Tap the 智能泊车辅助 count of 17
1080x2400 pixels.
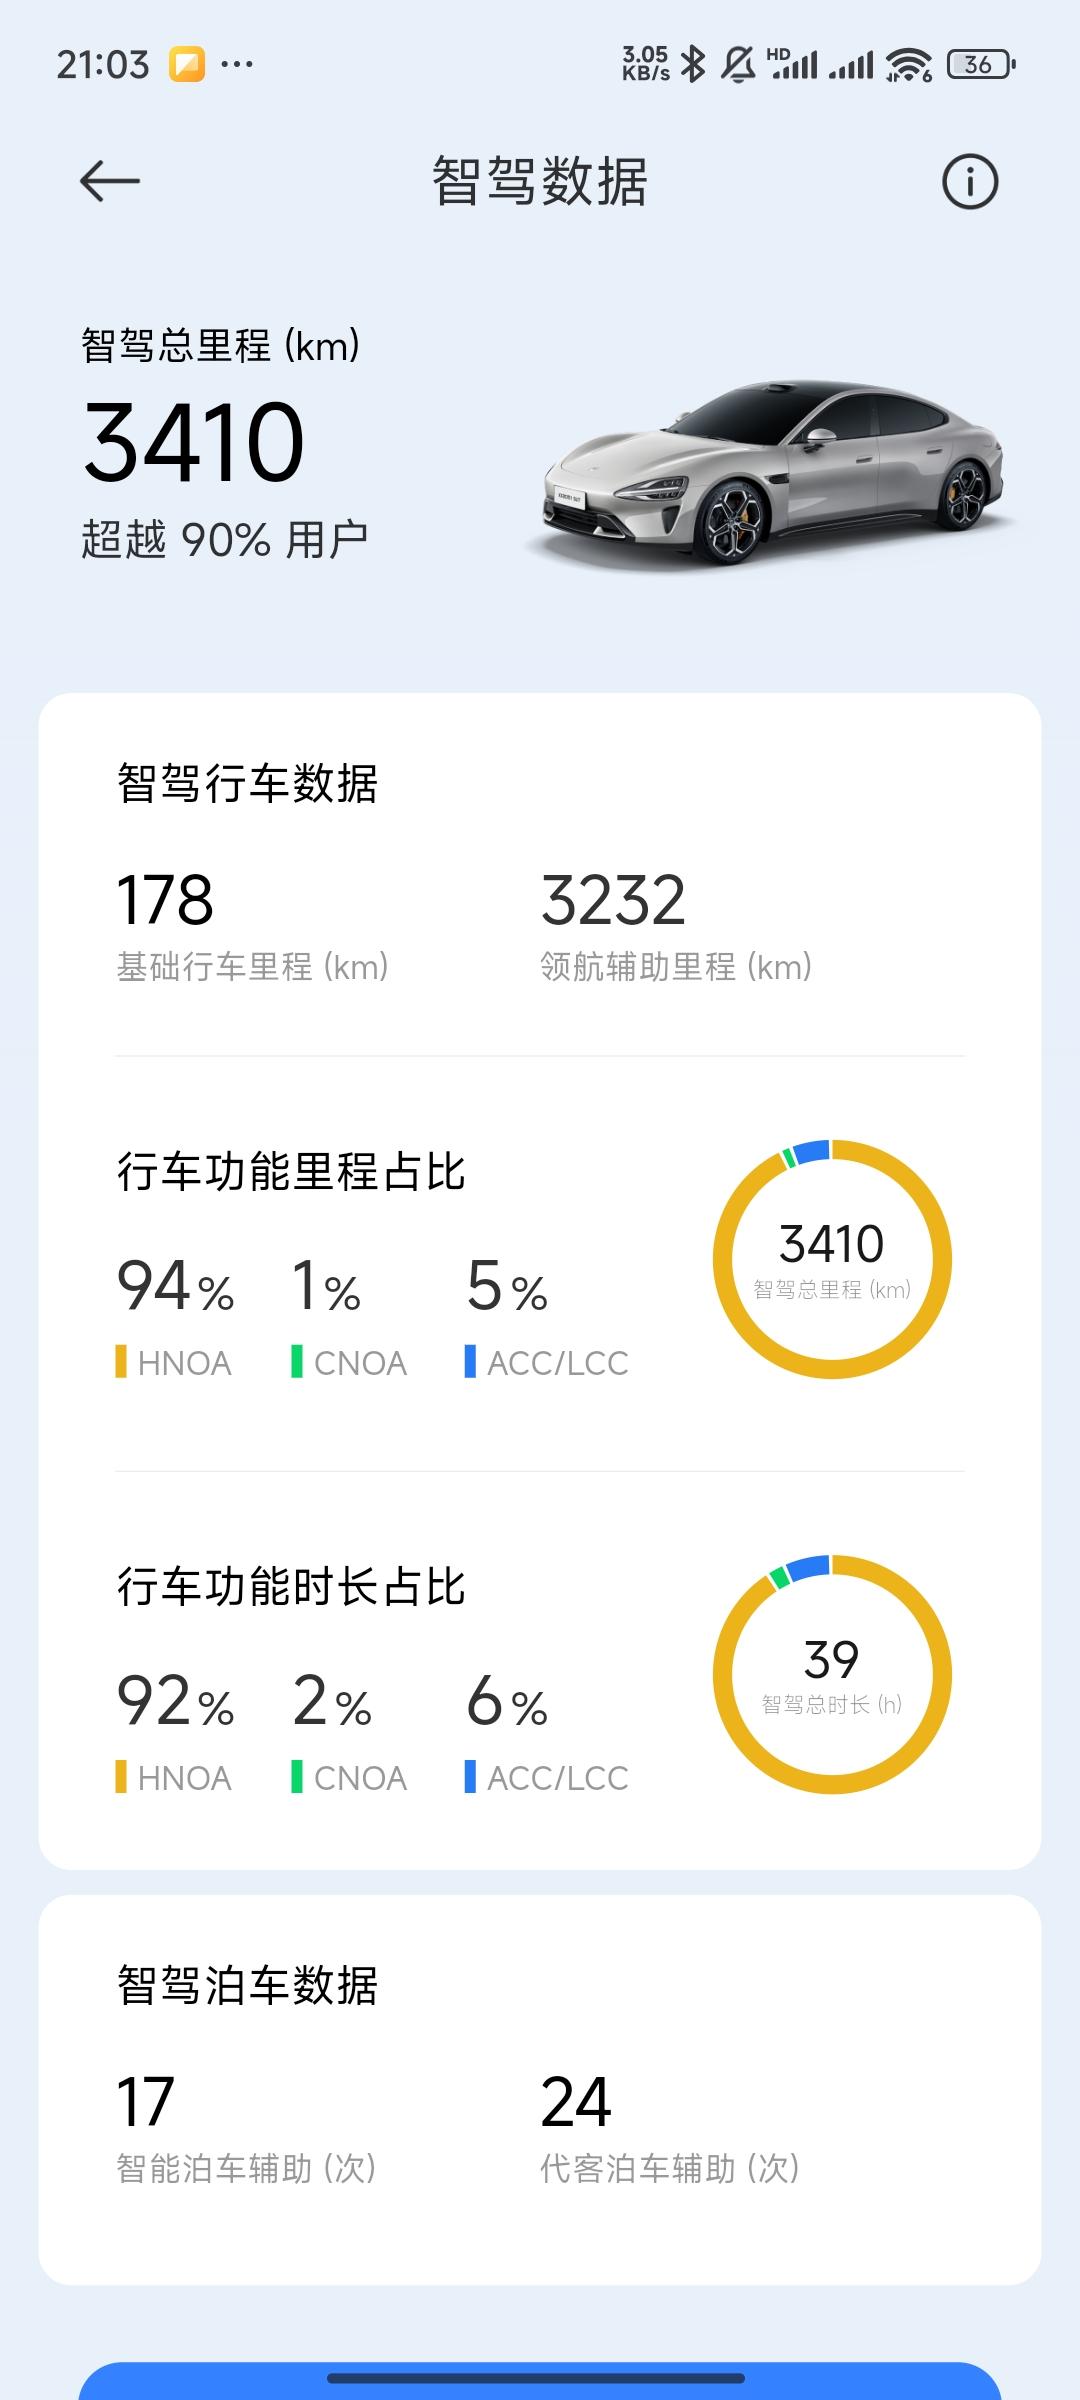tap(146, 2102)
